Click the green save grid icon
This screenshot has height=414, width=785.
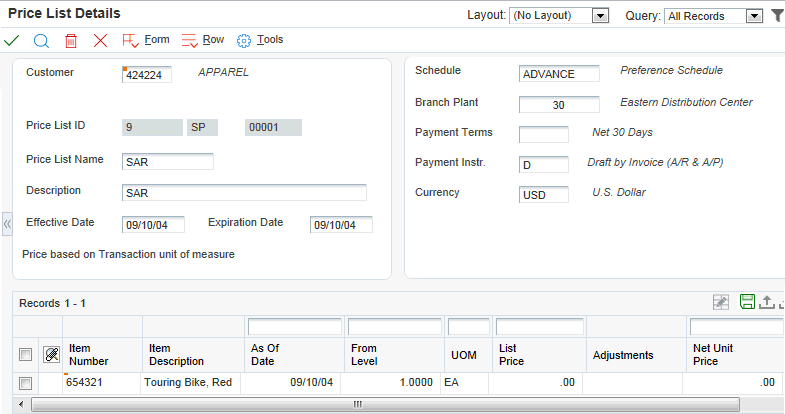pyautogui.click(x=747, y=302)
